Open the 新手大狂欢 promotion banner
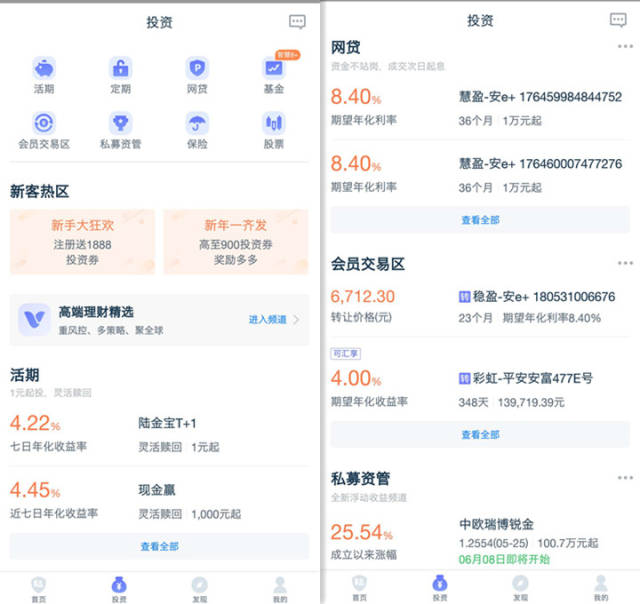The height and width of the screenshot is (604, 640). coord(82,242)
